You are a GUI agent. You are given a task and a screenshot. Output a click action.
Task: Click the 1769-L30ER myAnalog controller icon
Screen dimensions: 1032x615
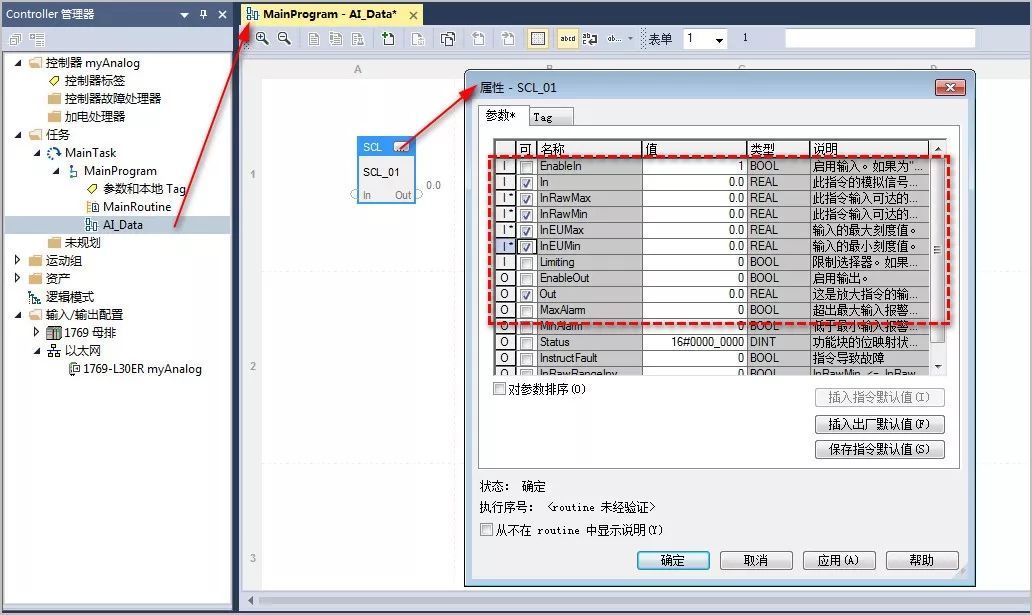click(x=74, y=369)
